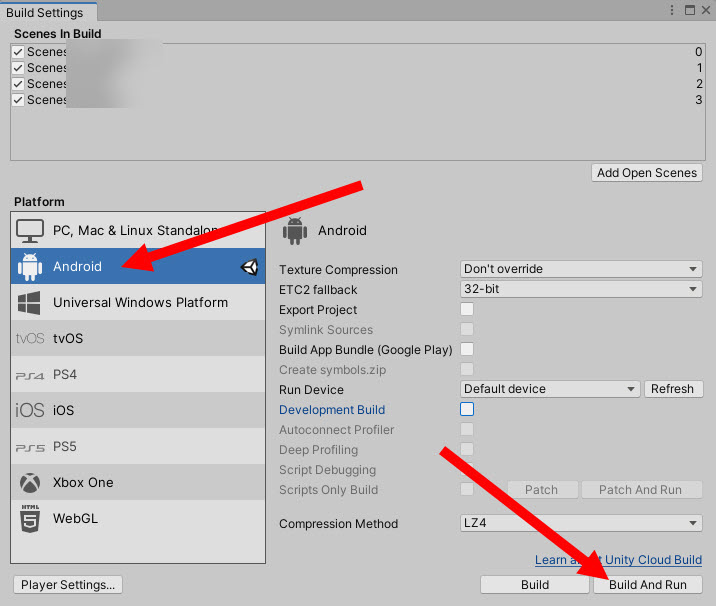716x606 pixels.
Task: Maximize the Build Settings window
Action: pos(690,10)
